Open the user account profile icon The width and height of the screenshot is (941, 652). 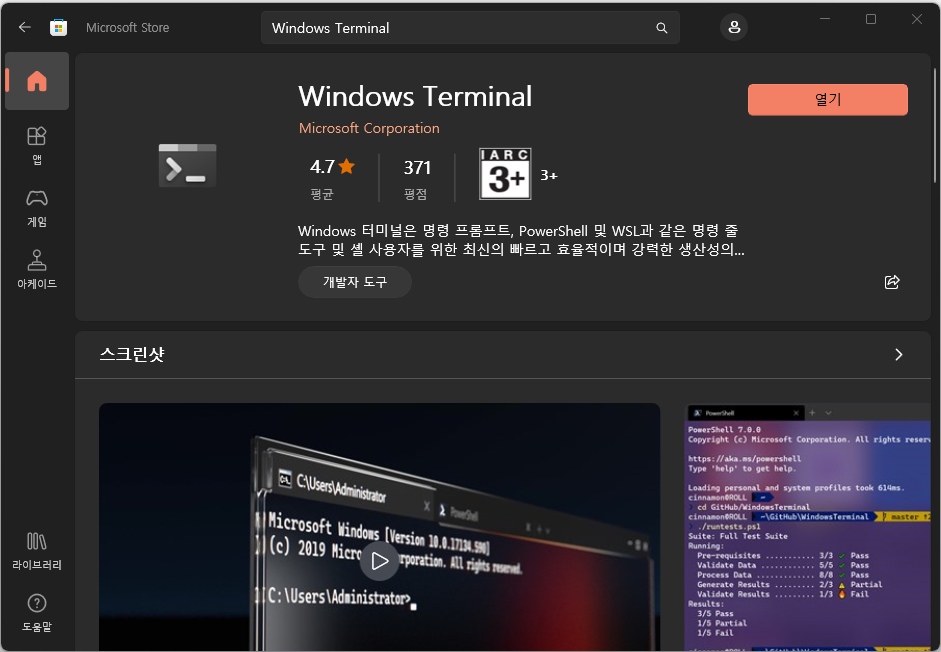[x=734, y=28]
